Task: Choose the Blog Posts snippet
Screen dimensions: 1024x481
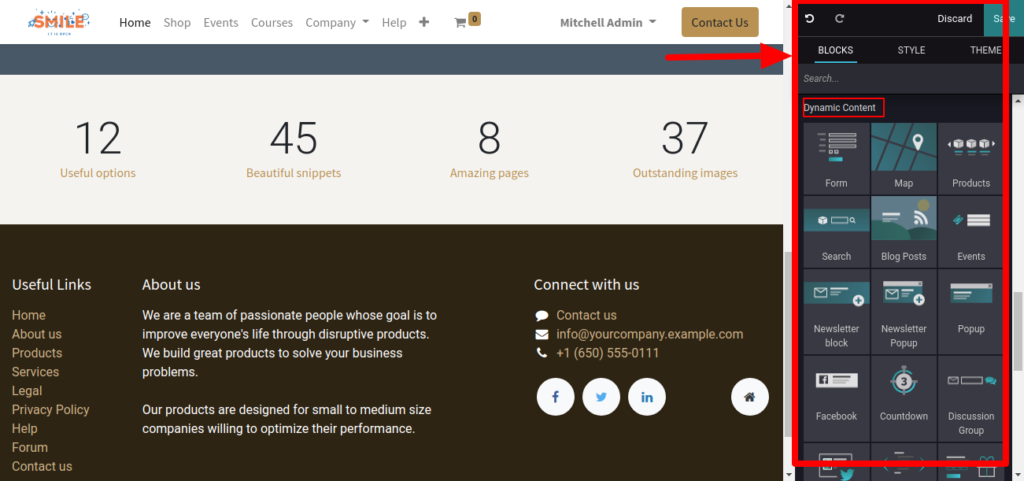Action: click(903, 230)
